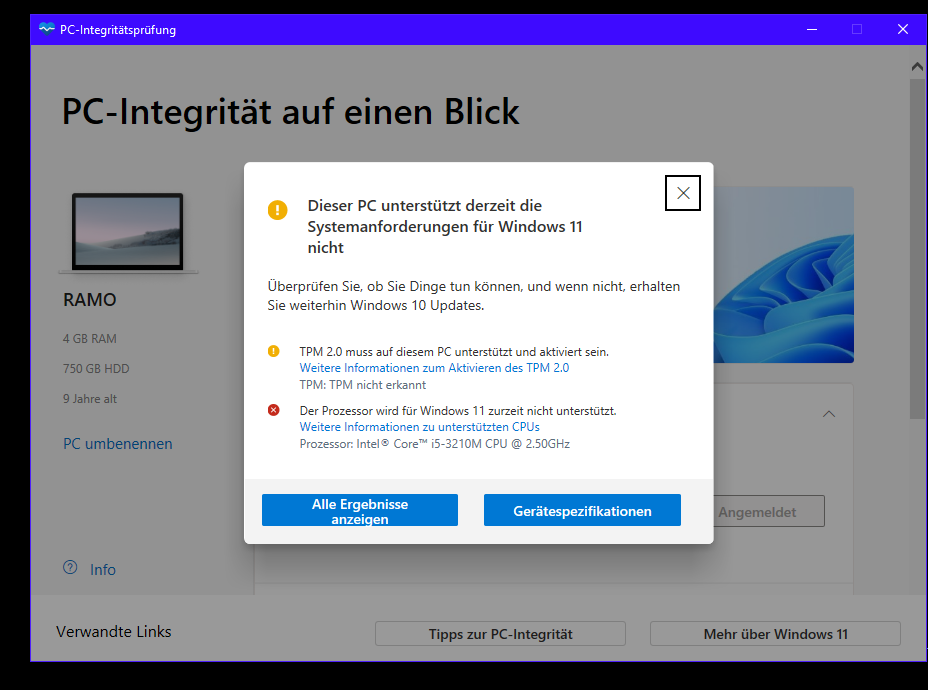Click the 'TPM: TPM nicht erkannt' text
928x690 pixels.
363,385
